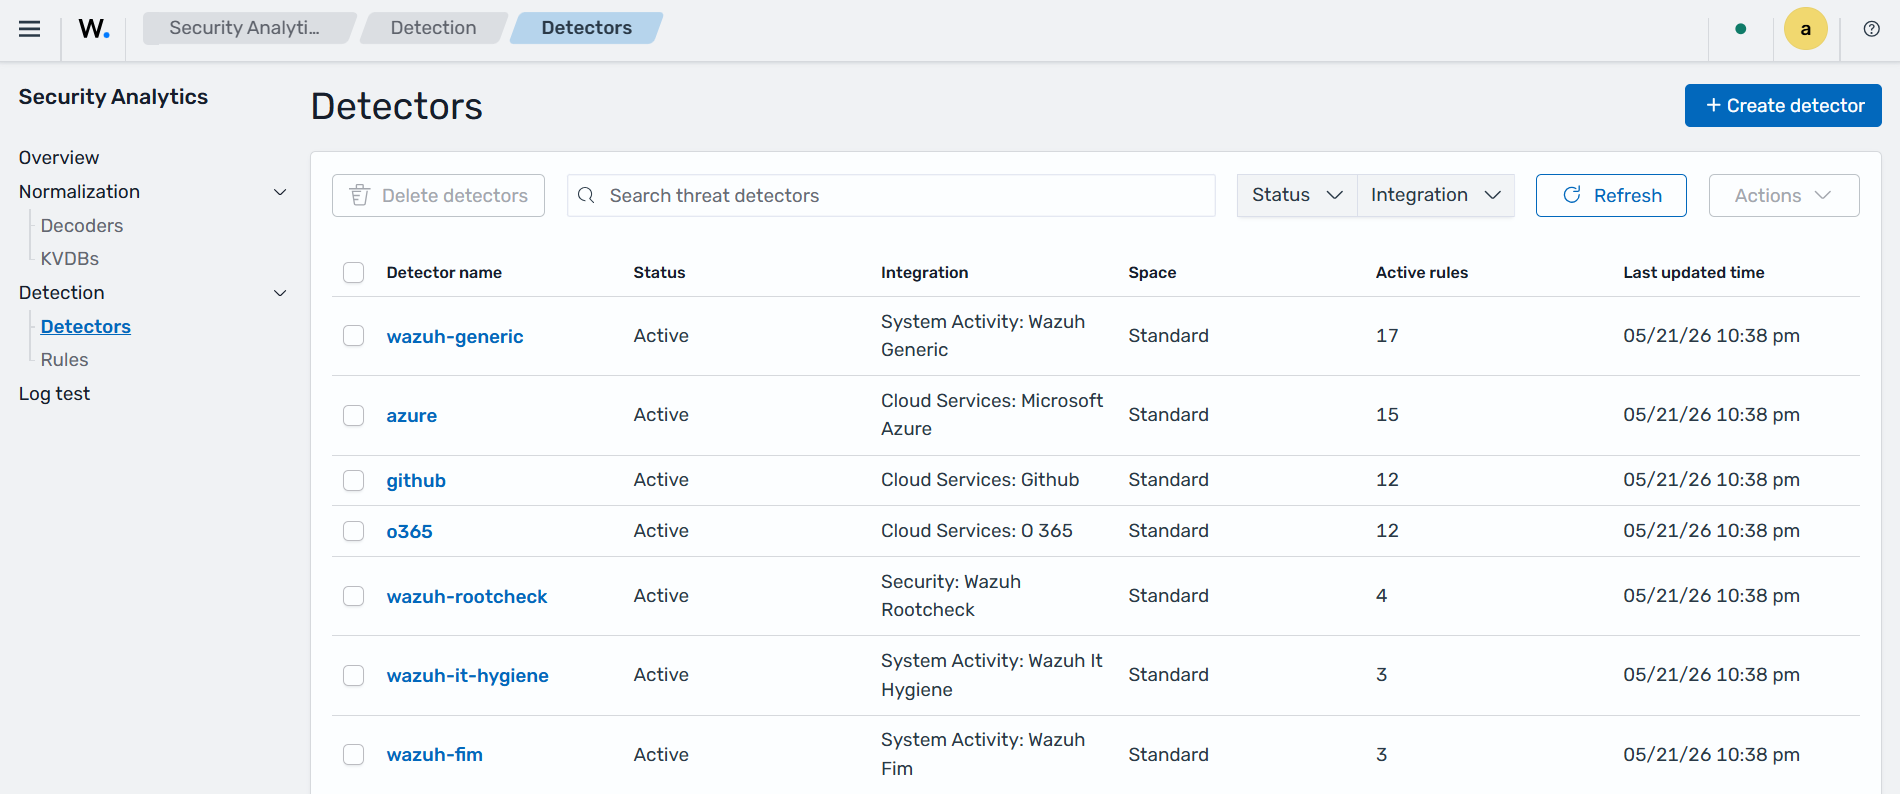Open the help question mark icon

click(1872, 29)
